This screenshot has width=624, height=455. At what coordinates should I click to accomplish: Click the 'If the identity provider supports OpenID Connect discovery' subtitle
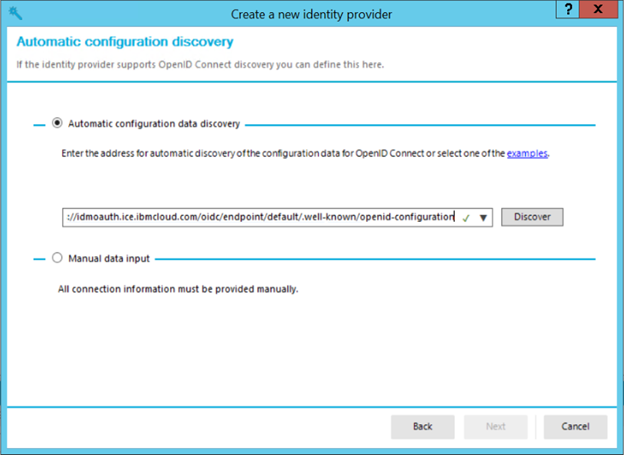click(x=200, y=64)
